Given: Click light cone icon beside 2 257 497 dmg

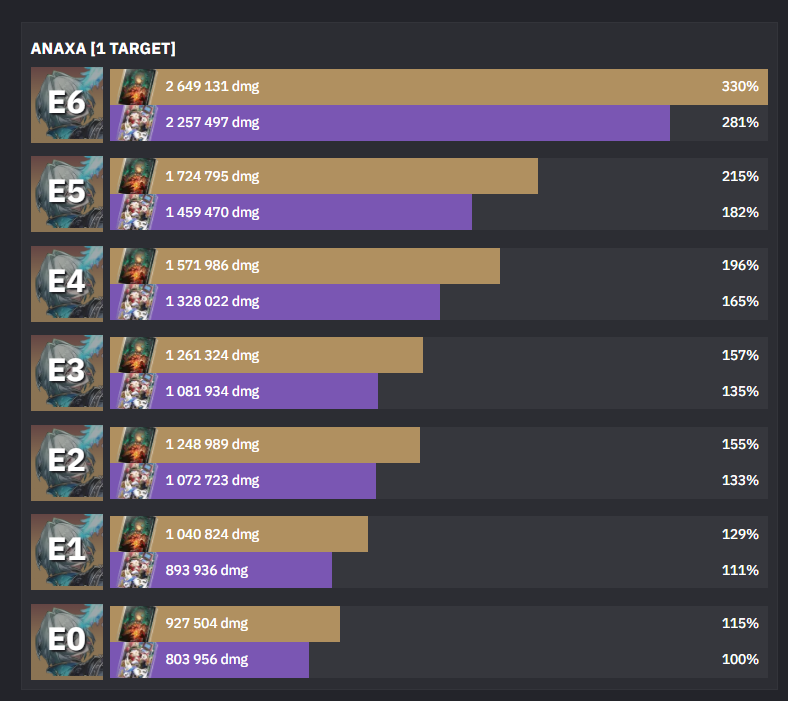Looking at the screenshot, I should (135, 123).
